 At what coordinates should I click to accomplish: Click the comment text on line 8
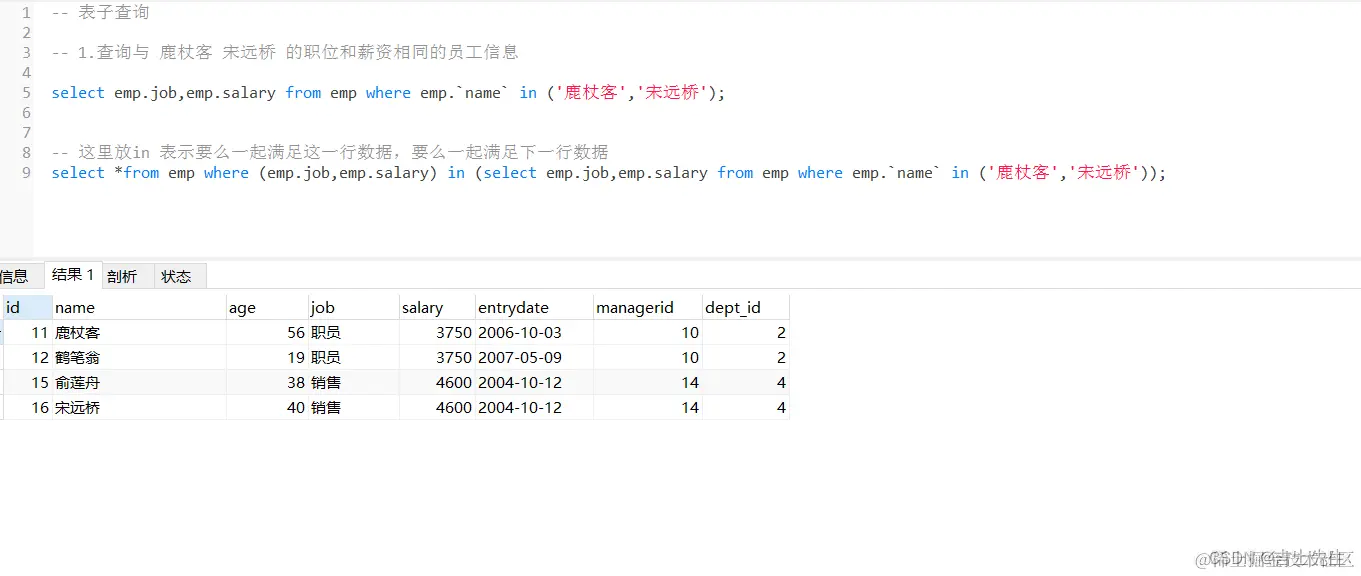tap(300, 152)
